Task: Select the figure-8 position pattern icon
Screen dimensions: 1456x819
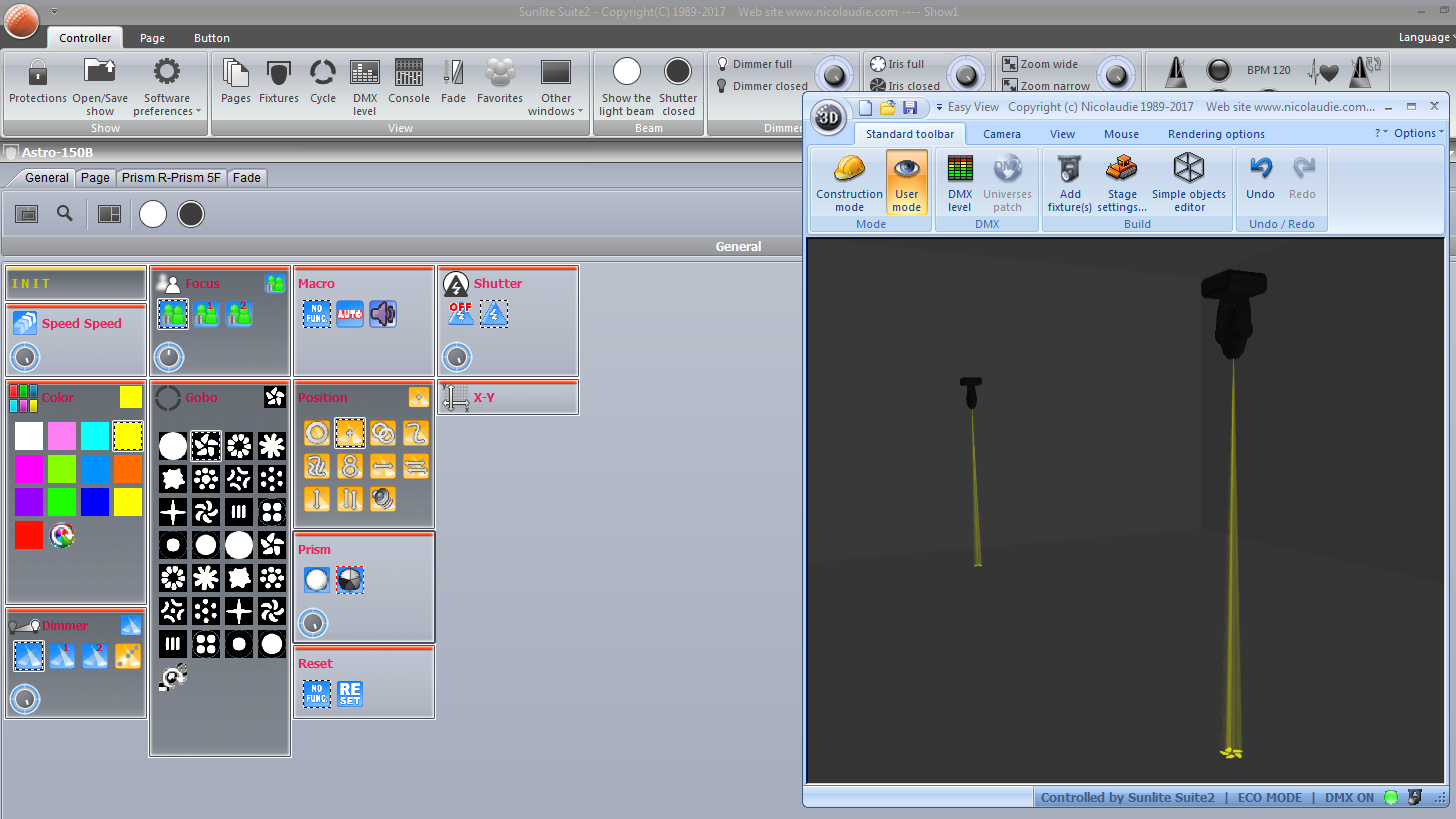Action: click(350, 466)
